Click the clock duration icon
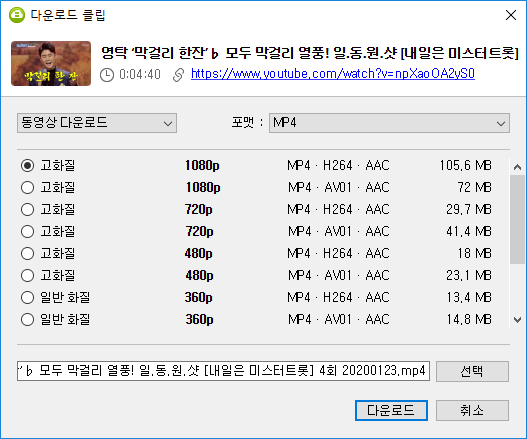The width and height of the screenshot is (527, 439). pyautogui.click(x=107, y=75)
